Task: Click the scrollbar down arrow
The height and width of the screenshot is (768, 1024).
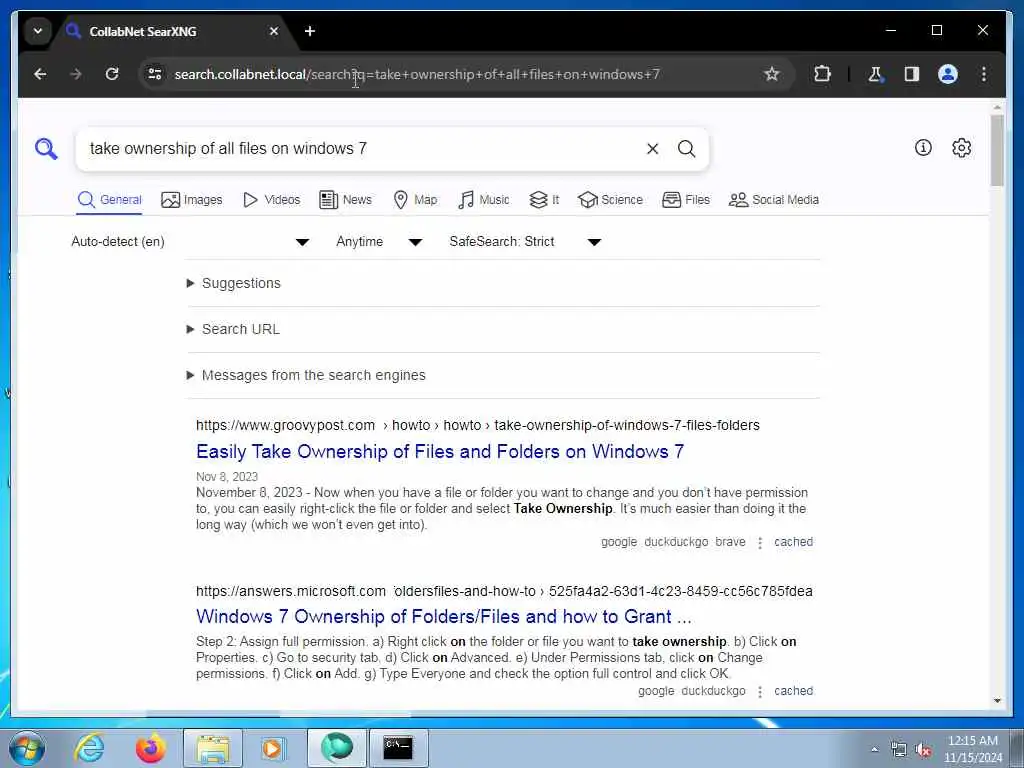Action: pos(997,701)
